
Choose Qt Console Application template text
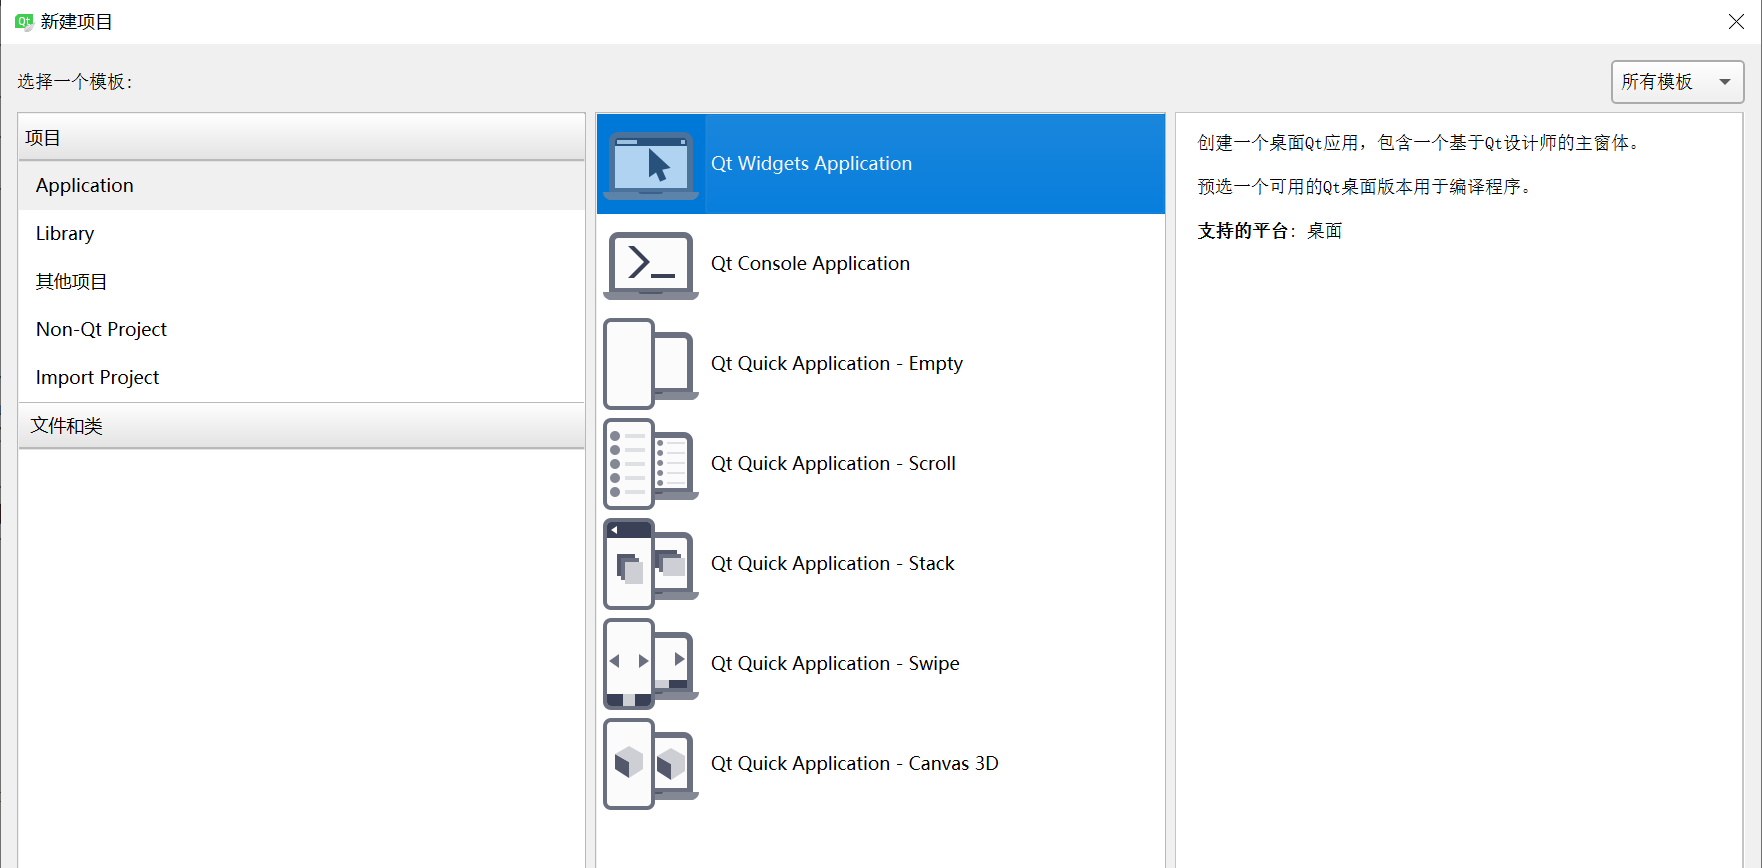[x=810, y=264]
